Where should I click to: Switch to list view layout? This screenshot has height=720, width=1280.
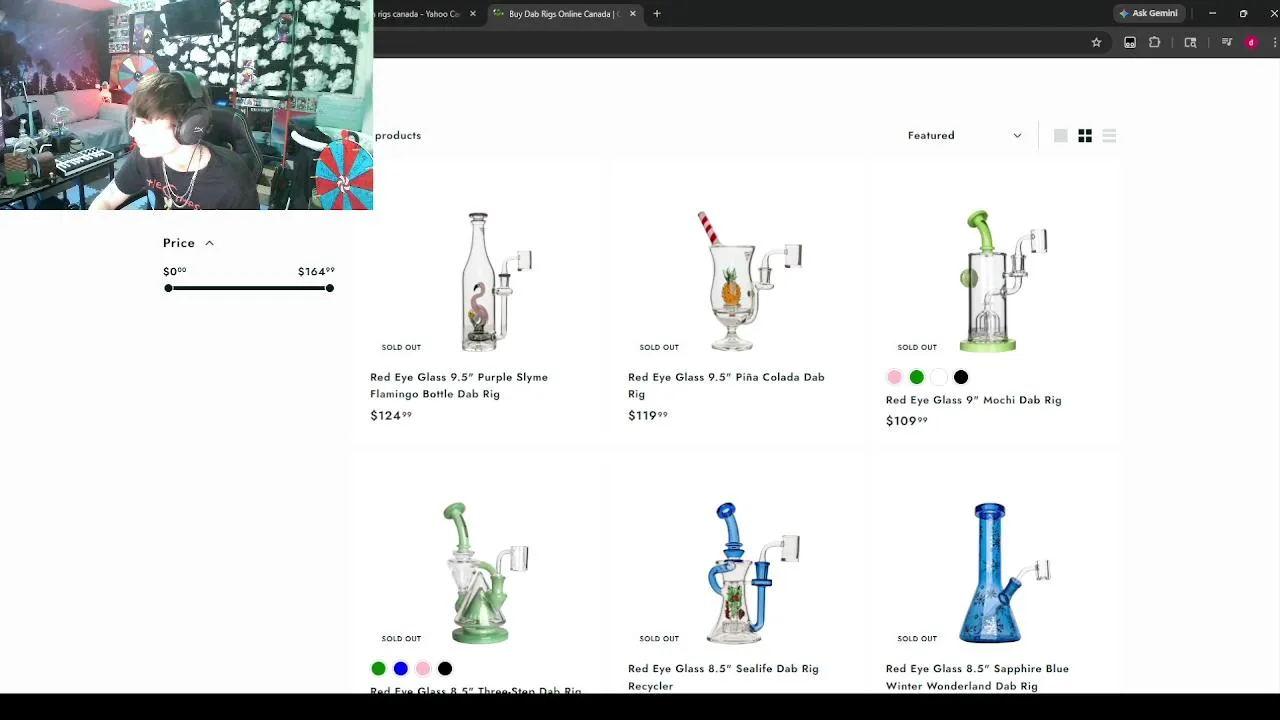pos(1109,135)
